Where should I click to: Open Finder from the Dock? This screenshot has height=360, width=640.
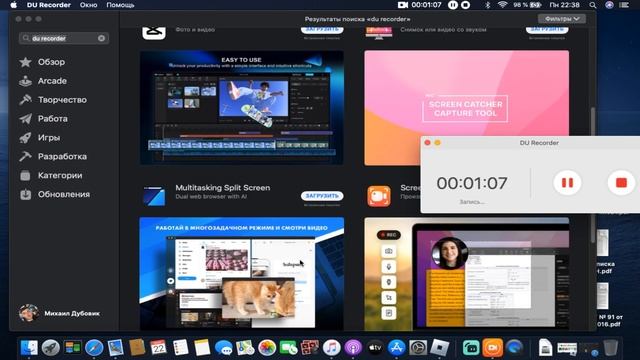29,348
